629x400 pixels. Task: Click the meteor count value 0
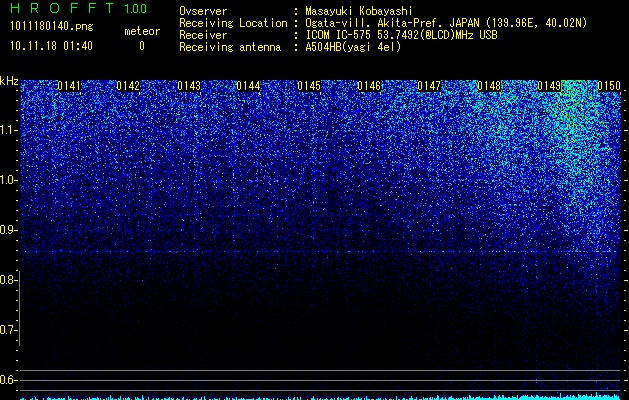(x=142, y=46)
